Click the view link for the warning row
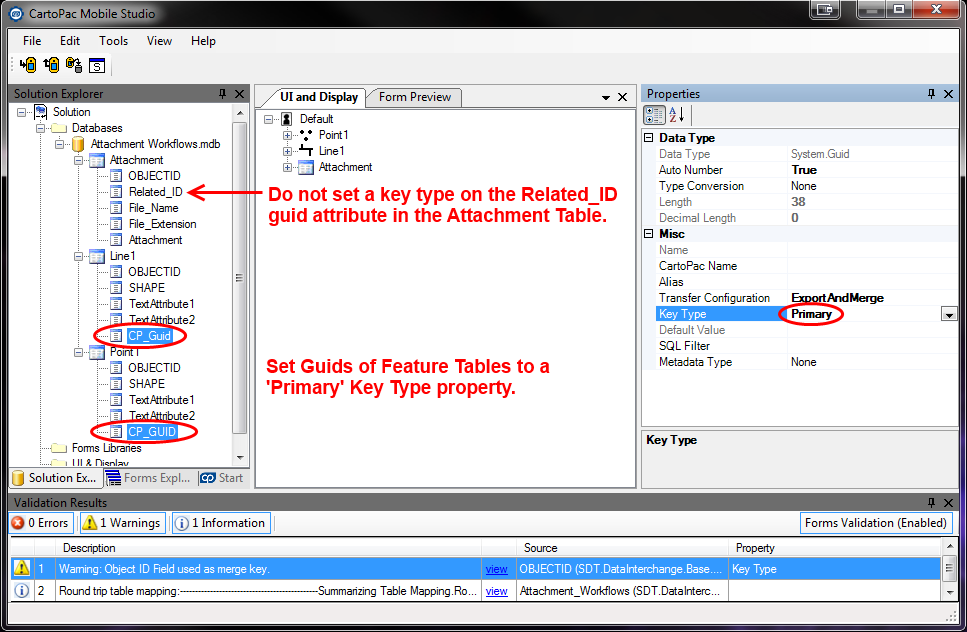 point(496,568)
